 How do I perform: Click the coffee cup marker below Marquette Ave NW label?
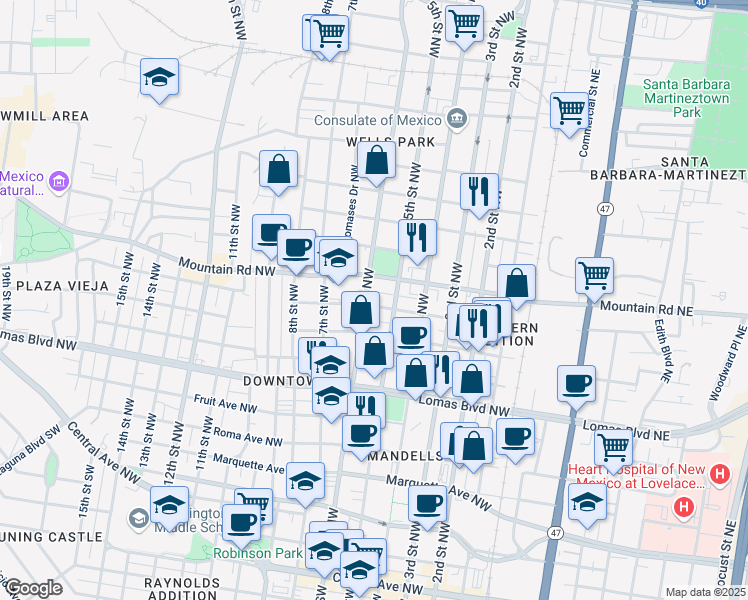[x=427, y=504]
